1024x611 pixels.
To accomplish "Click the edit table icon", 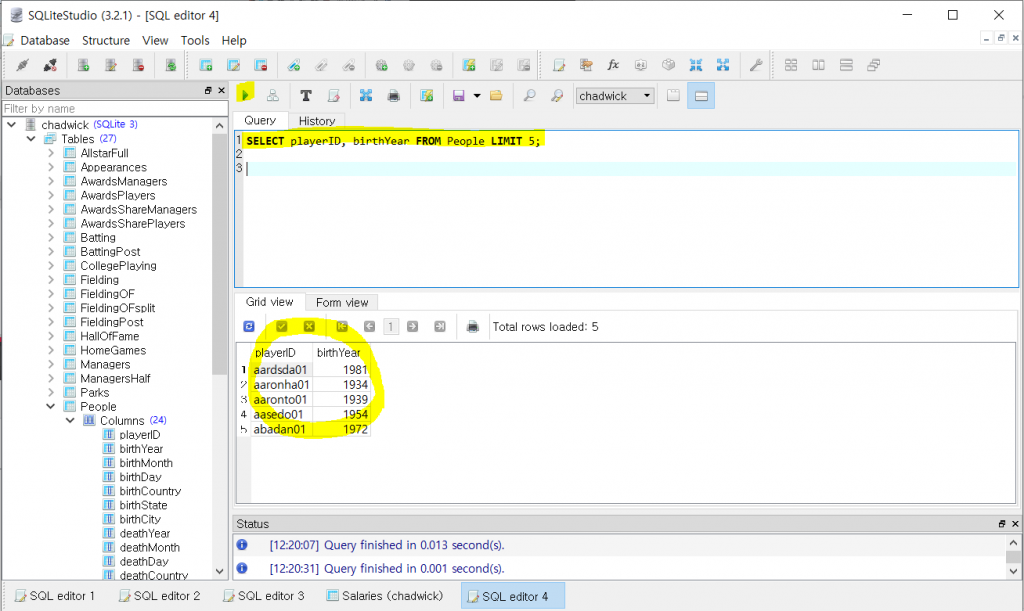I will tap(233, 65).
